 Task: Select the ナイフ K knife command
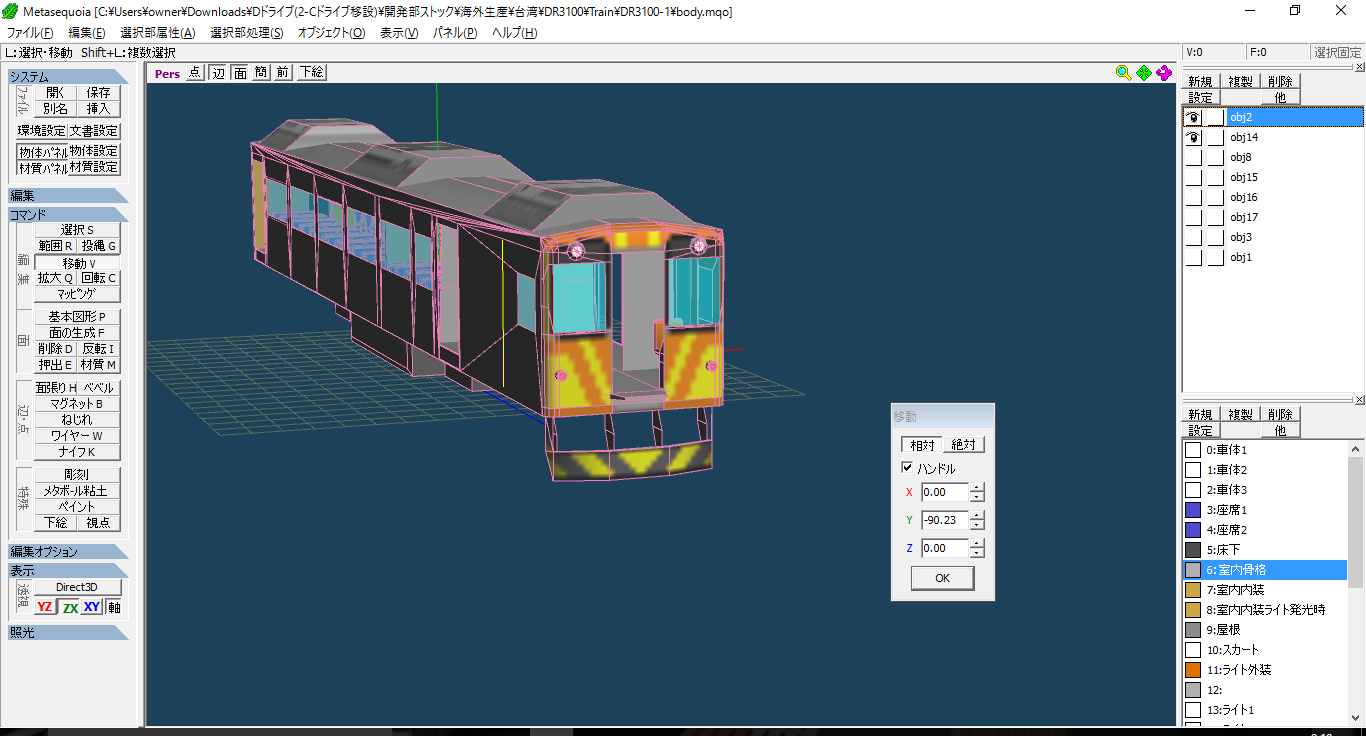[77, 452]
